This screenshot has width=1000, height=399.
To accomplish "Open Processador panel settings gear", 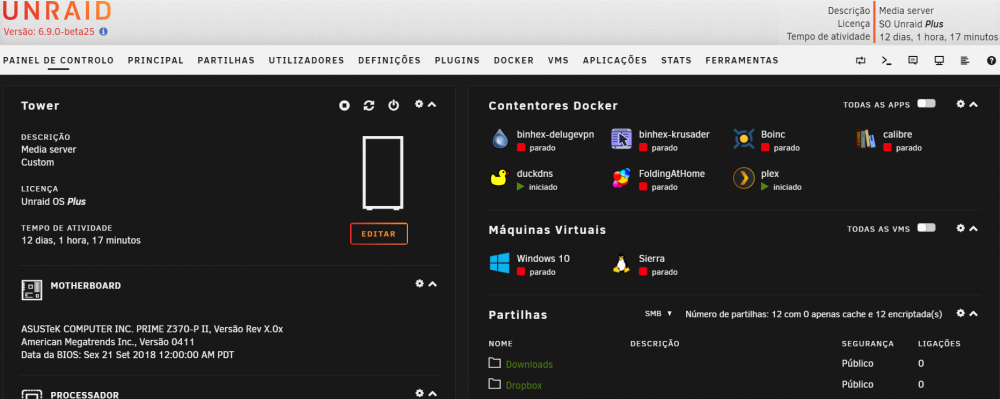I will tap(419, 393).
